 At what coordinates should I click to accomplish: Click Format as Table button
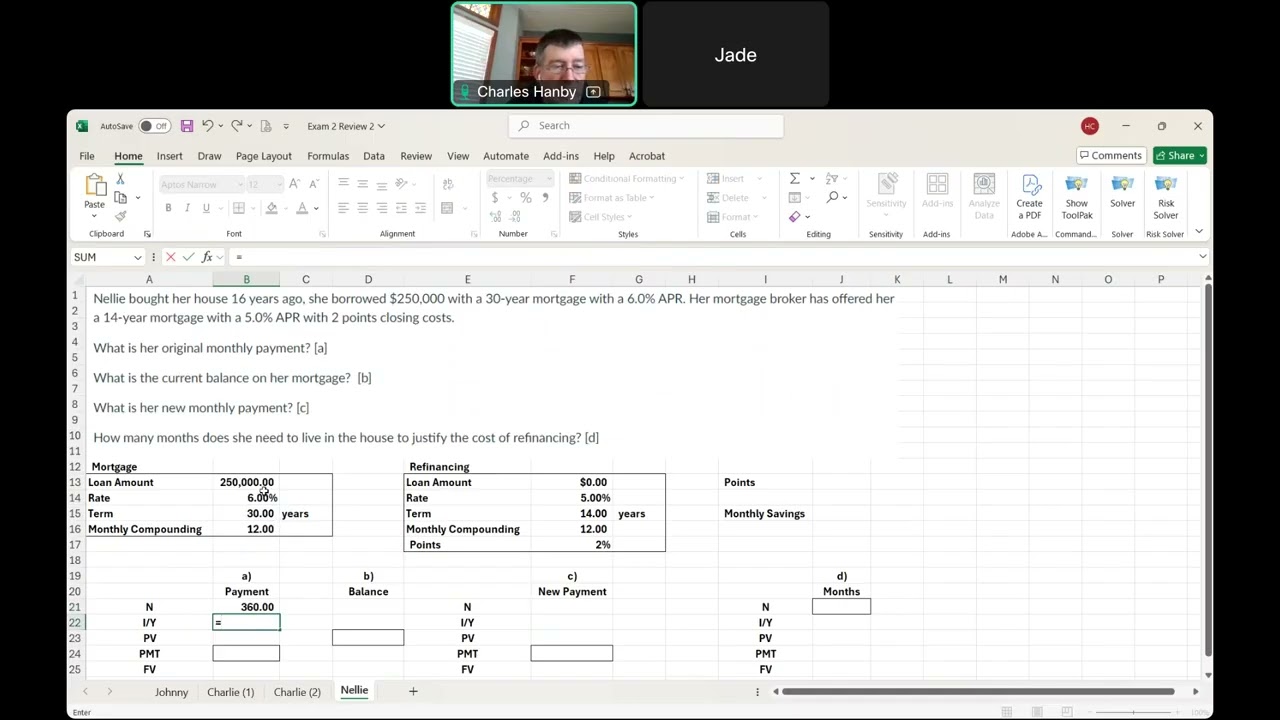(x=613, y=198)
